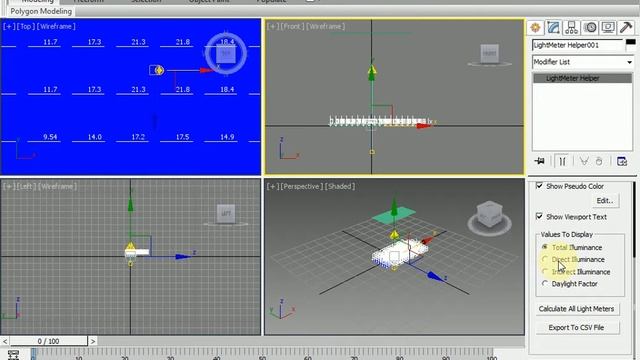Screen dimensions: 640x360
Task: Click the next frame arrow on time slider
Action: pos(93,341)
